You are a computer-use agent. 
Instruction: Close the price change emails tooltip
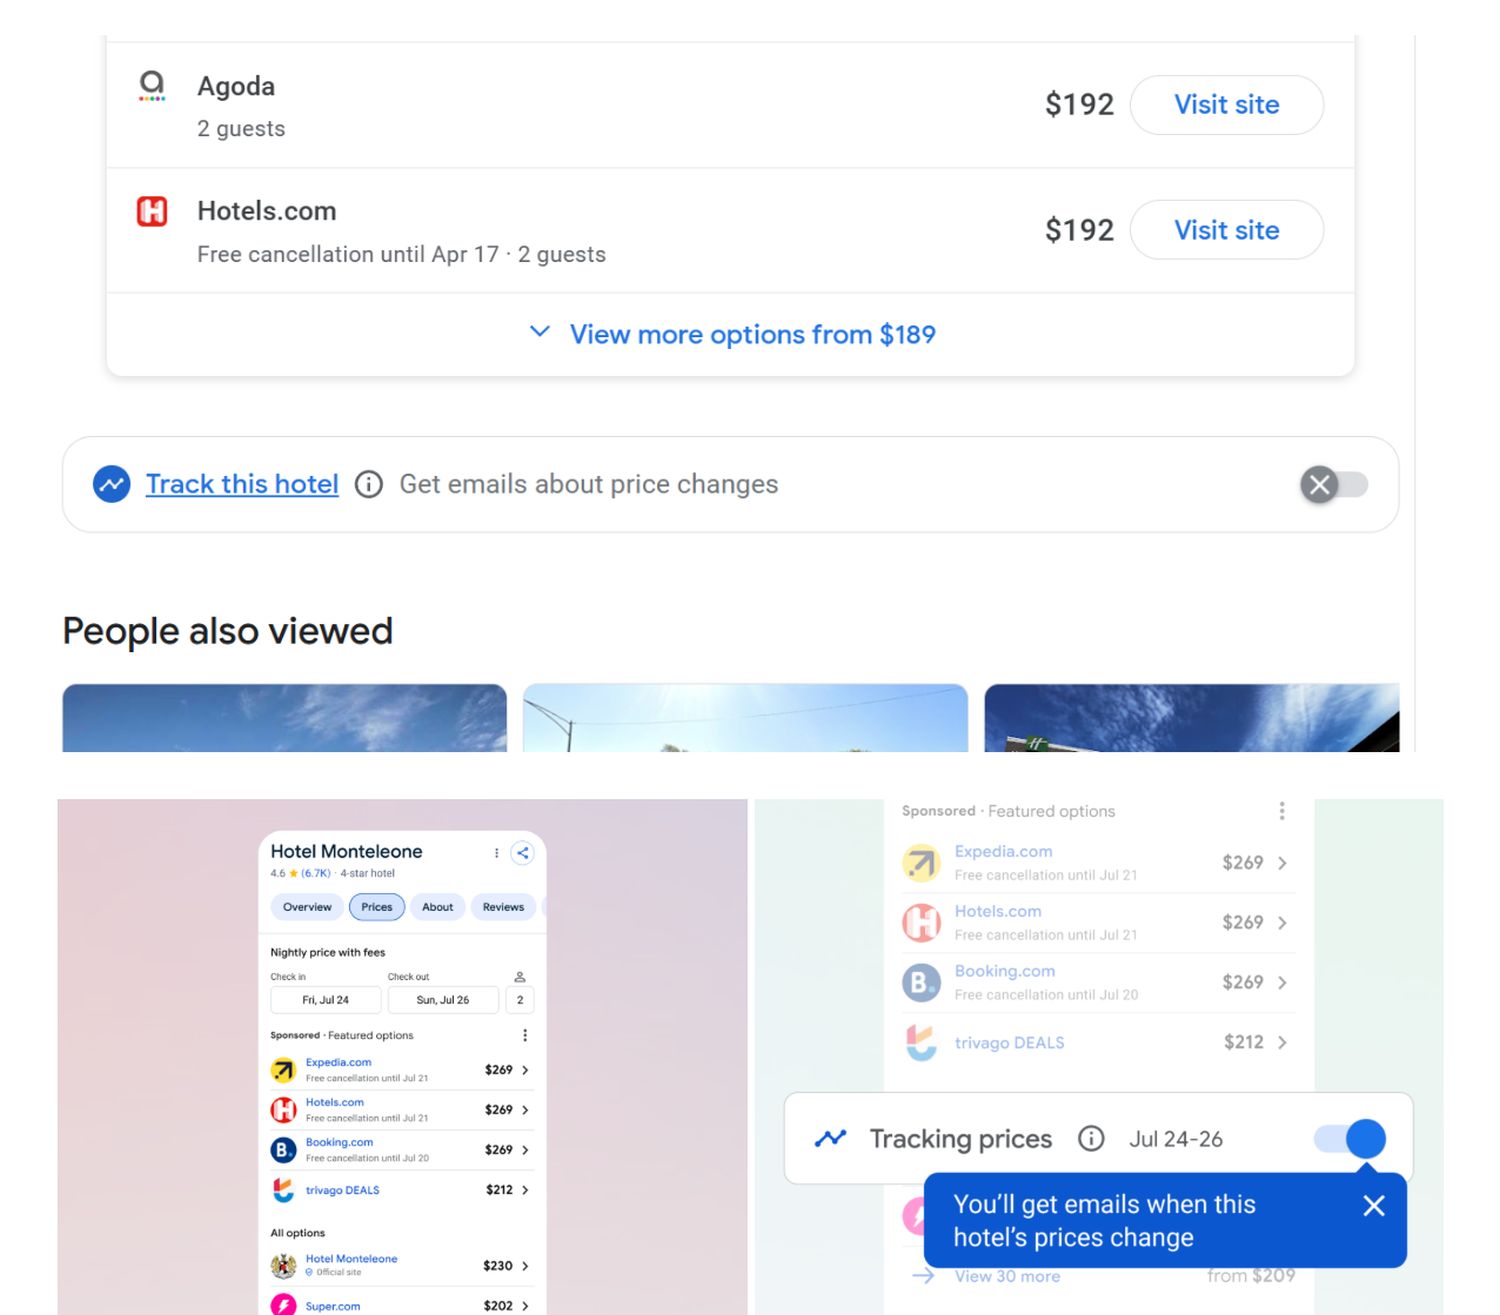[x=1374, y=1206]
